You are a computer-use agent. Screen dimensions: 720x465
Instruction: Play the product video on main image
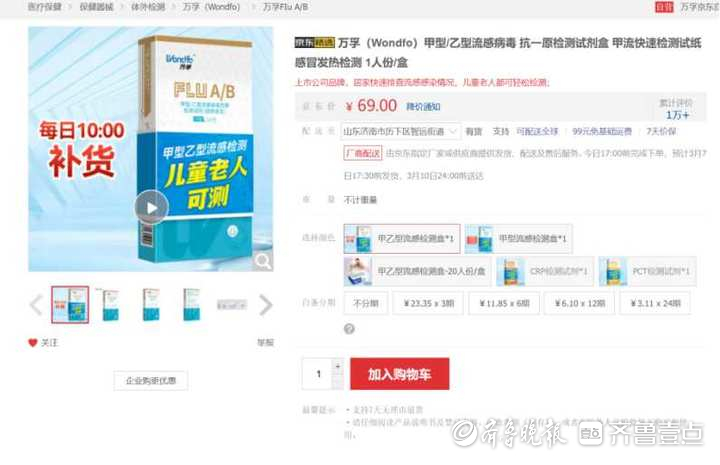coord(152,207)
